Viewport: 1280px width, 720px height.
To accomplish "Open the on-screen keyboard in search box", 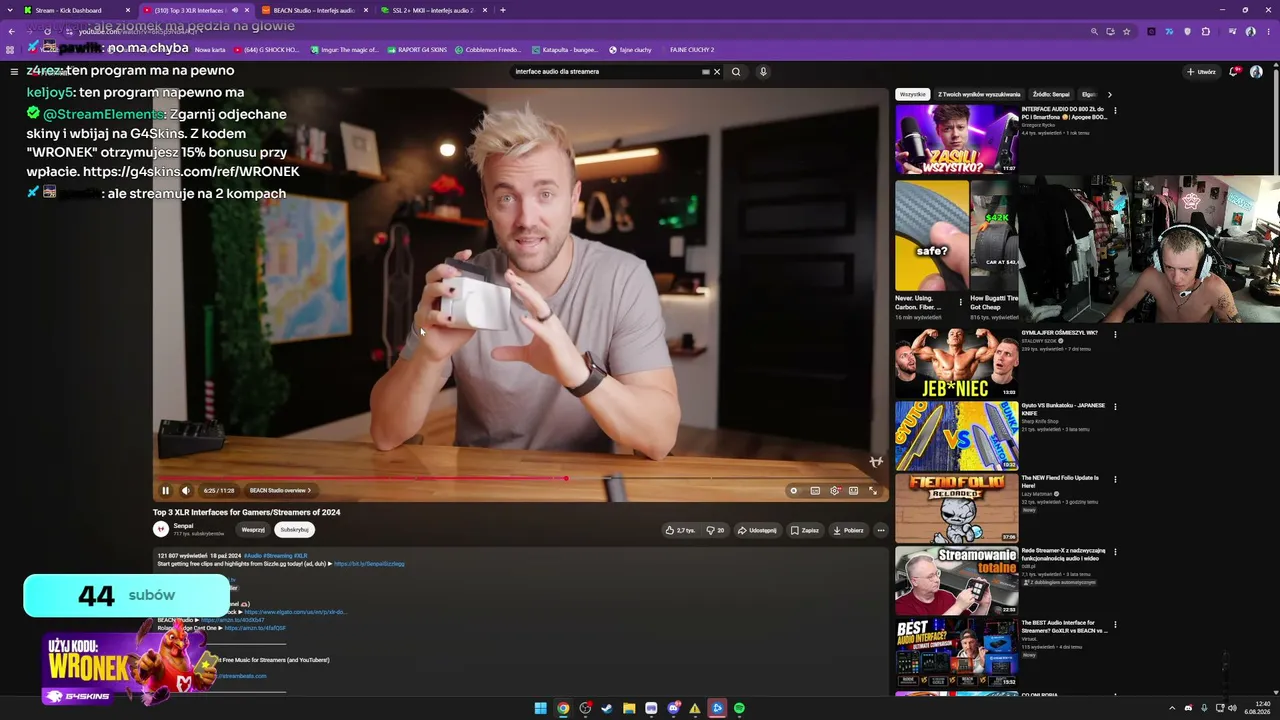I will pyautogui.click(x=705, y=72).
